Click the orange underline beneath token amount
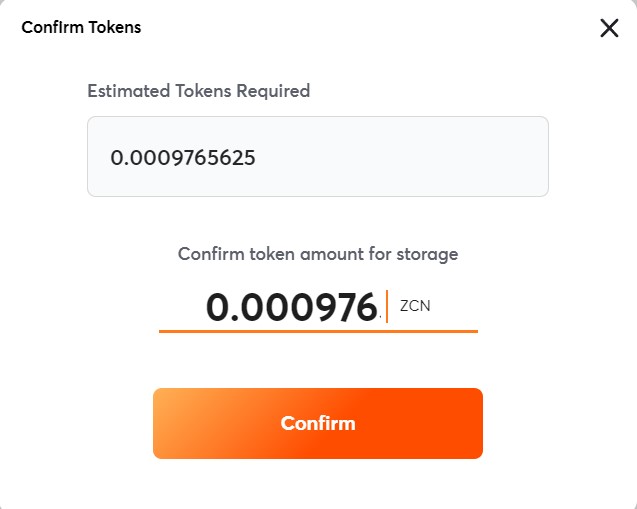The image size is (637, 509). point(318,331)
